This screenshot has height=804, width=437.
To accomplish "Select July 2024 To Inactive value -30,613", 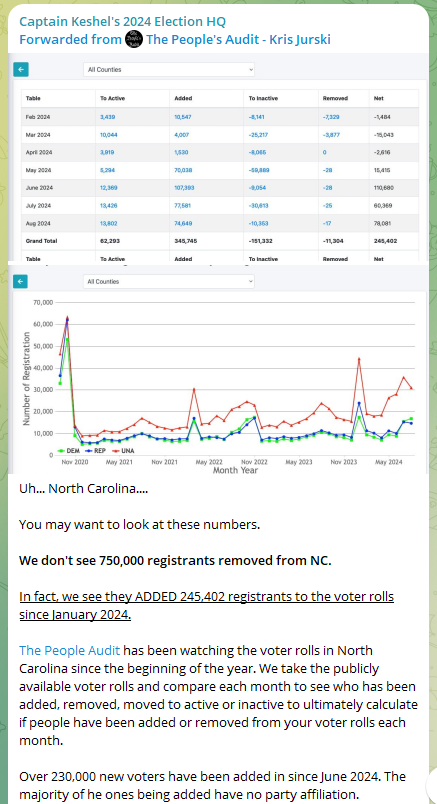I will coord(258,206).
